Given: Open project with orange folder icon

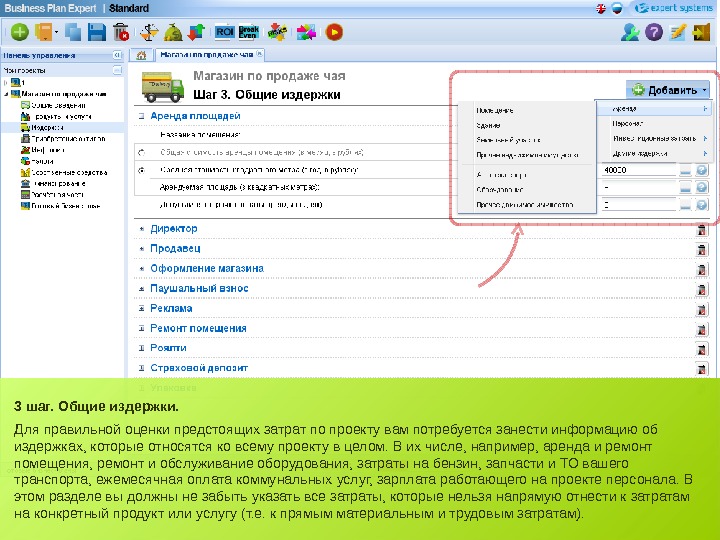Looking at the screenshot, I should pos(44,32).
